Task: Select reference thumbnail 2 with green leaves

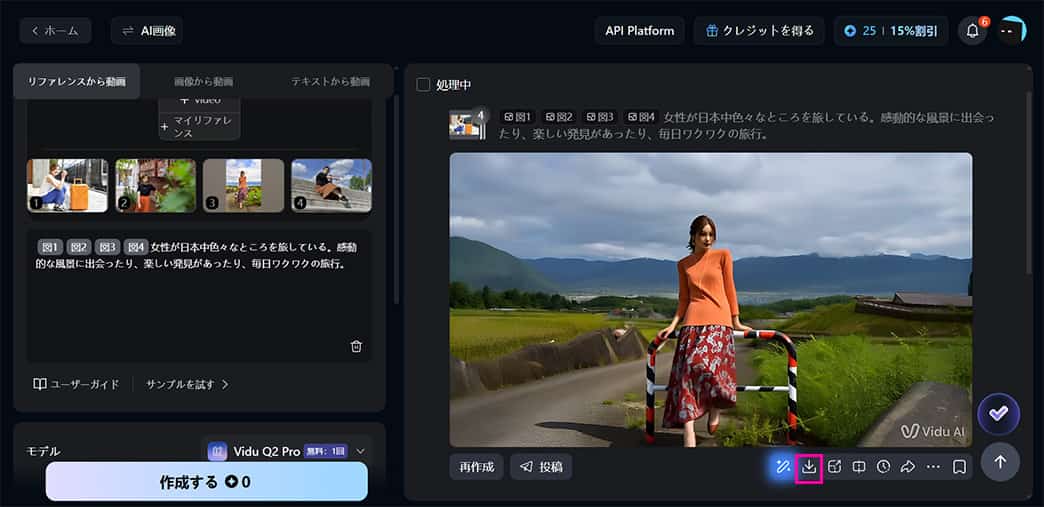Action: click(x=156, y=185)
